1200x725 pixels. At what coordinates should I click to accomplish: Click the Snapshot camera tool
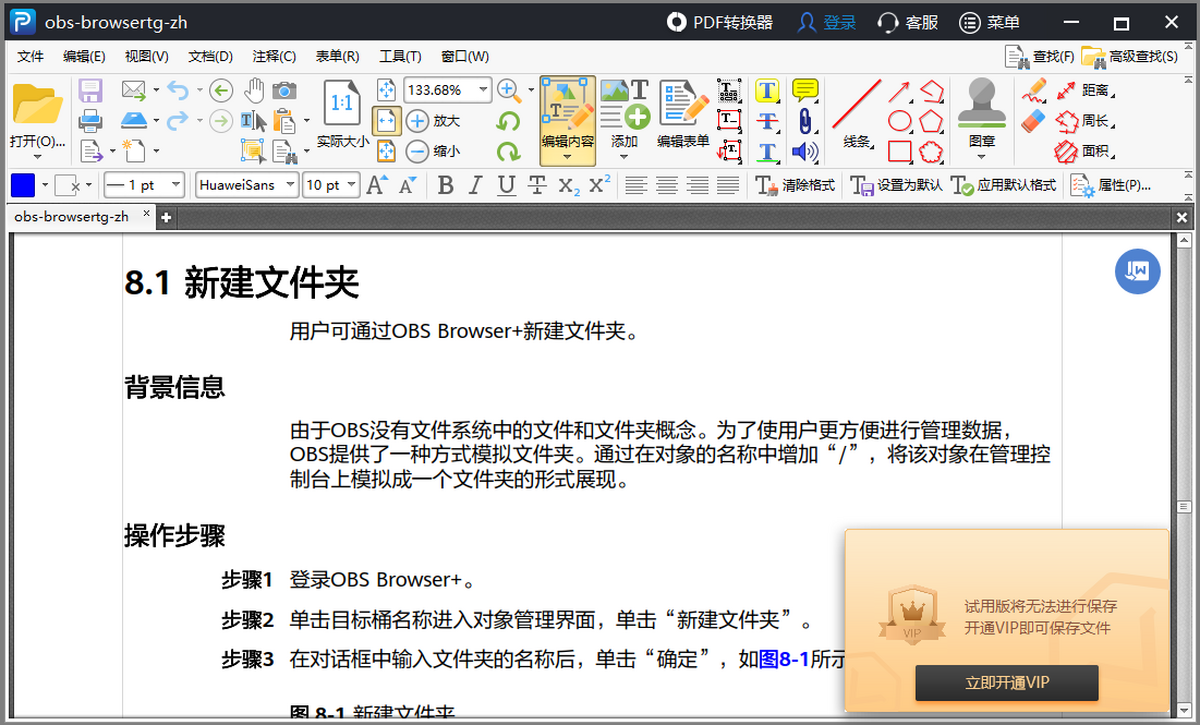point(284,91)
